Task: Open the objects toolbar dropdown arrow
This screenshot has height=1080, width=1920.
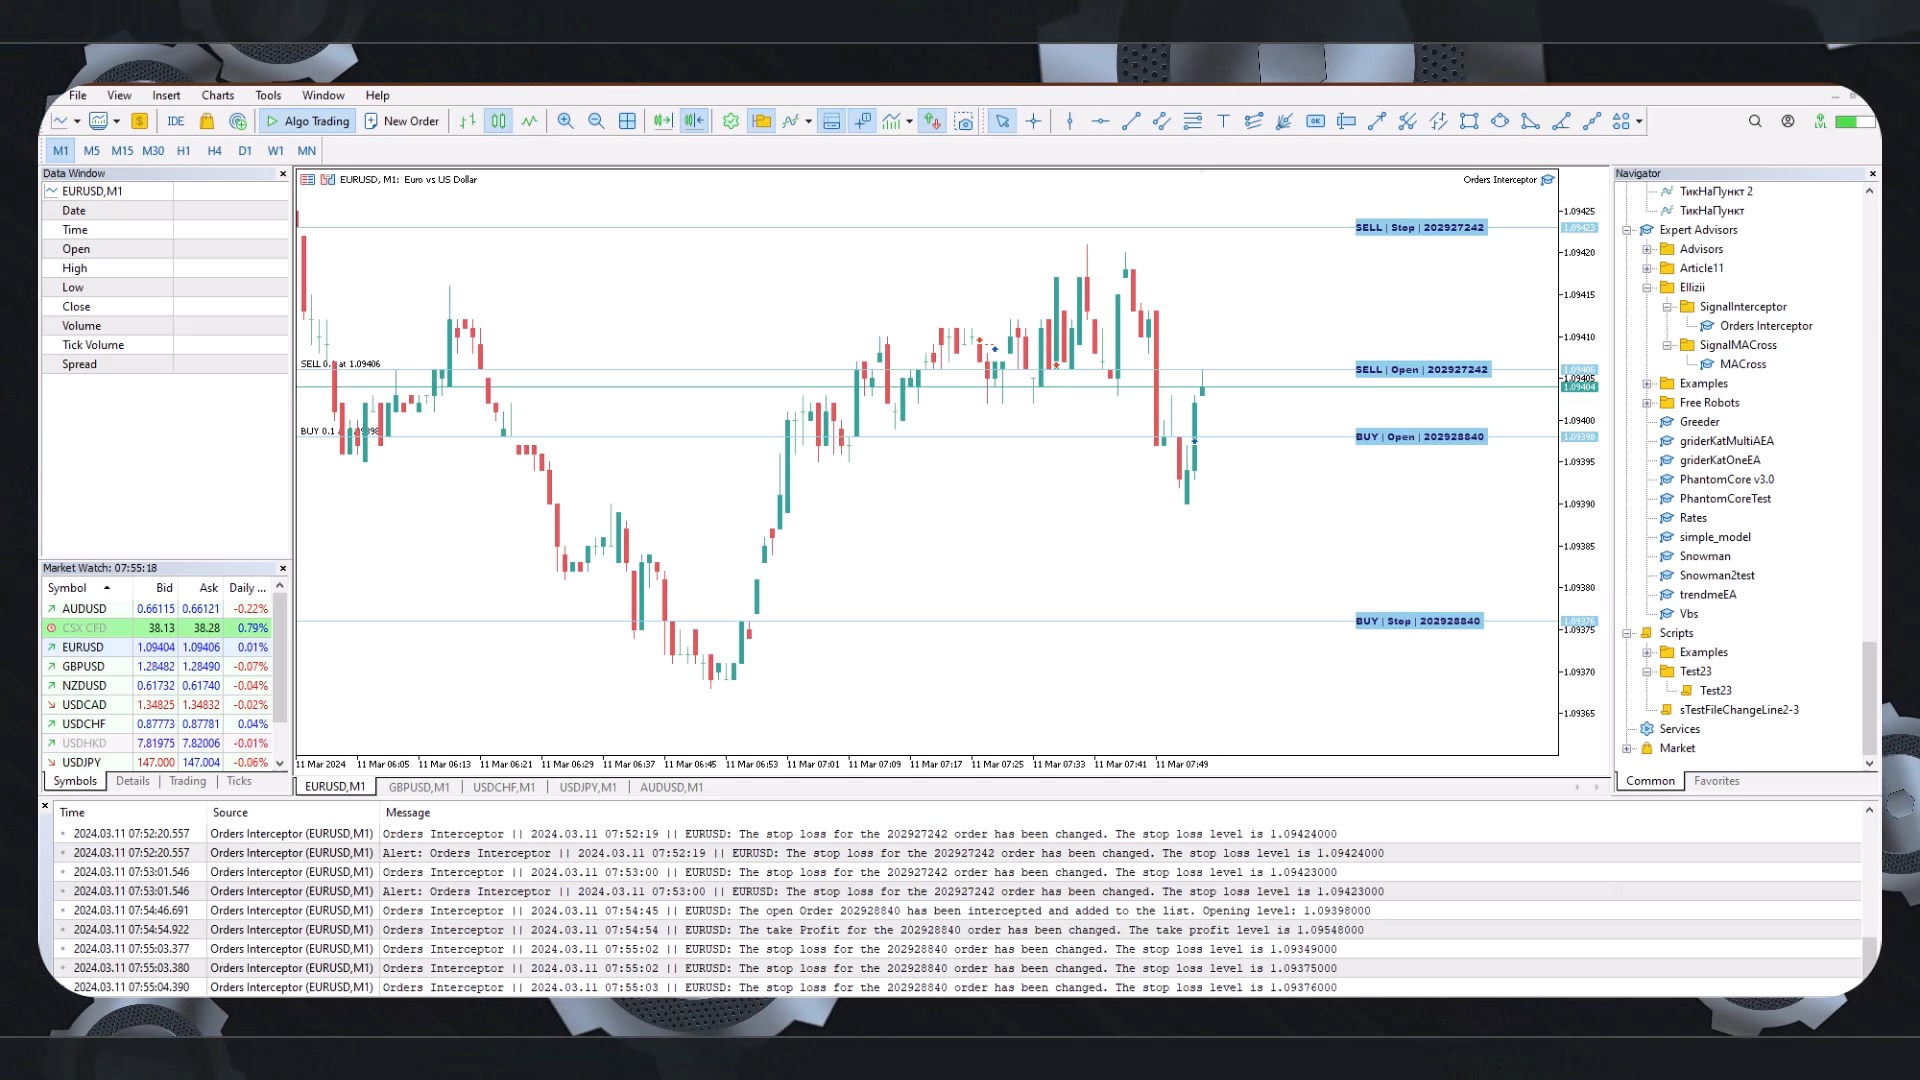Action: coord(1639,121)
